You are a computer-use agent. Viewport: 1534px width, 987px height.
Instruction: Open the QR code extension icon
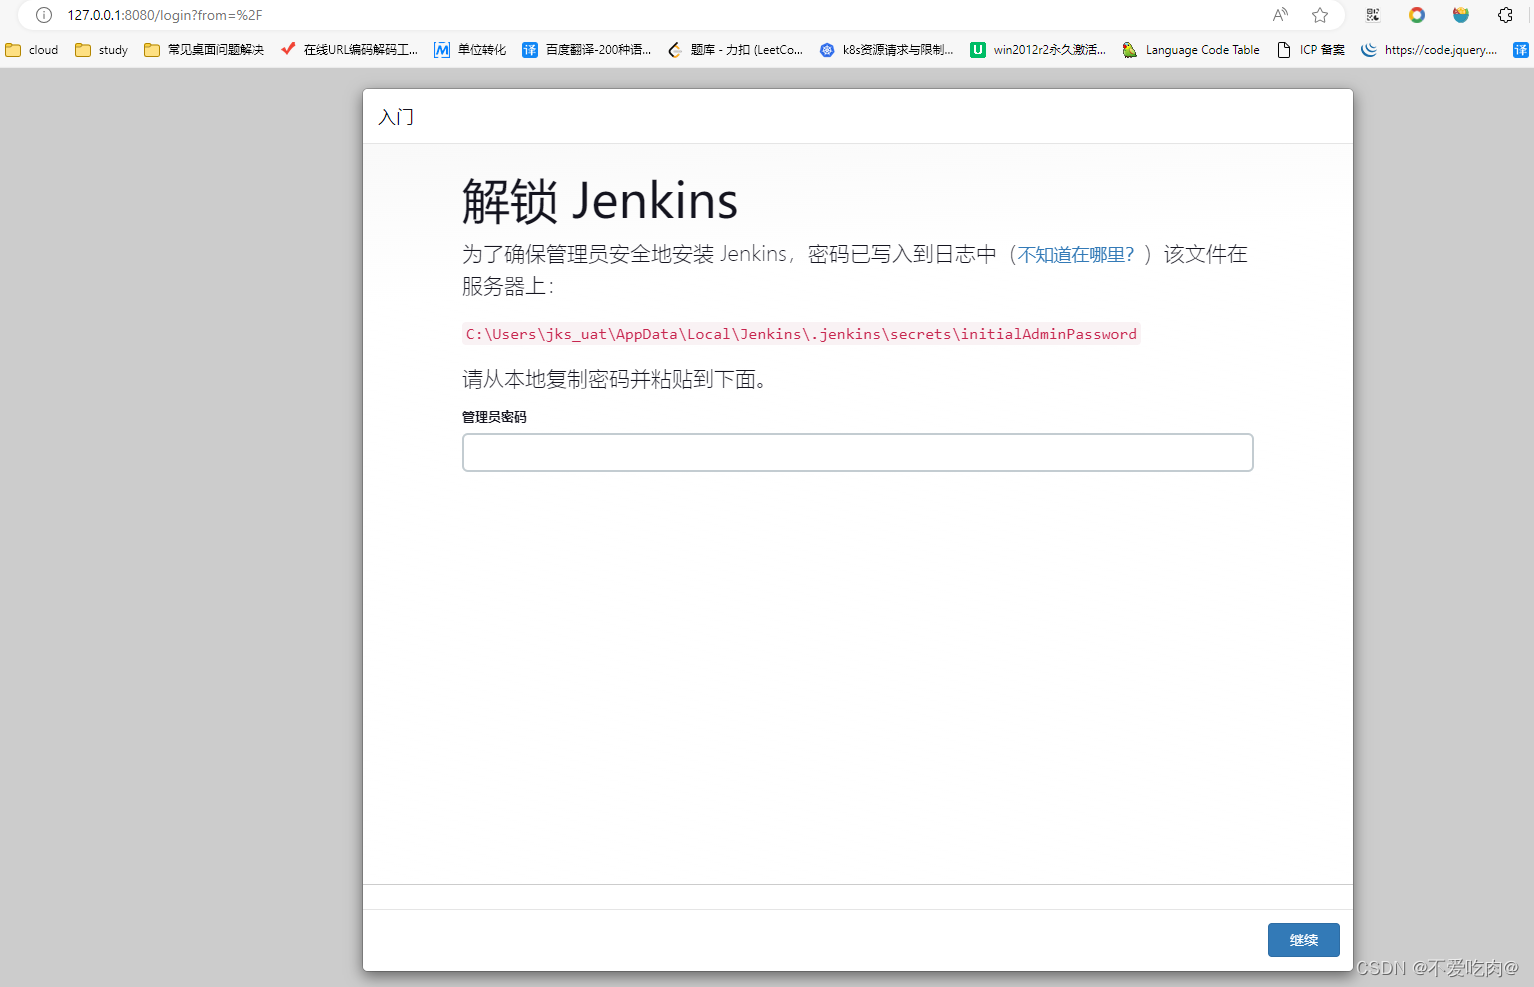click(x=1373, y=15)
